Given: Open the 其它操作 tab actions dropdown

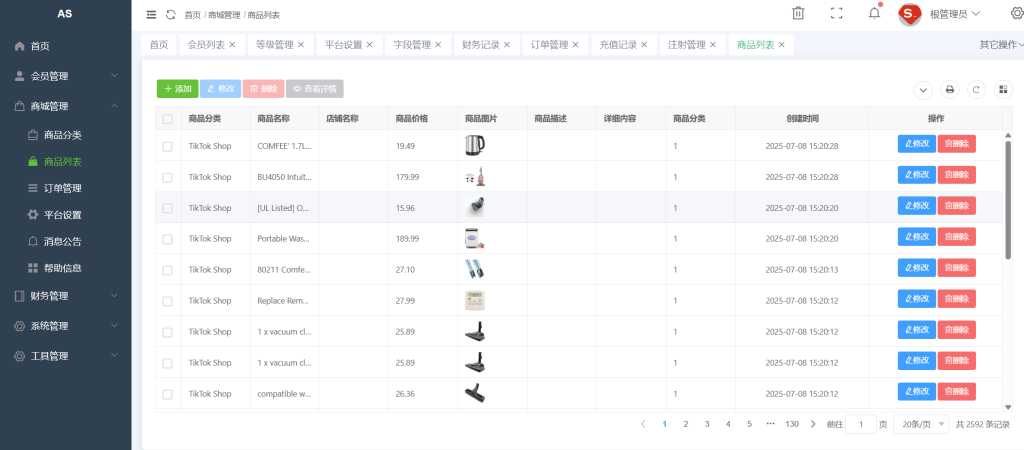Looking at the screenshot, I should 1000,45.
